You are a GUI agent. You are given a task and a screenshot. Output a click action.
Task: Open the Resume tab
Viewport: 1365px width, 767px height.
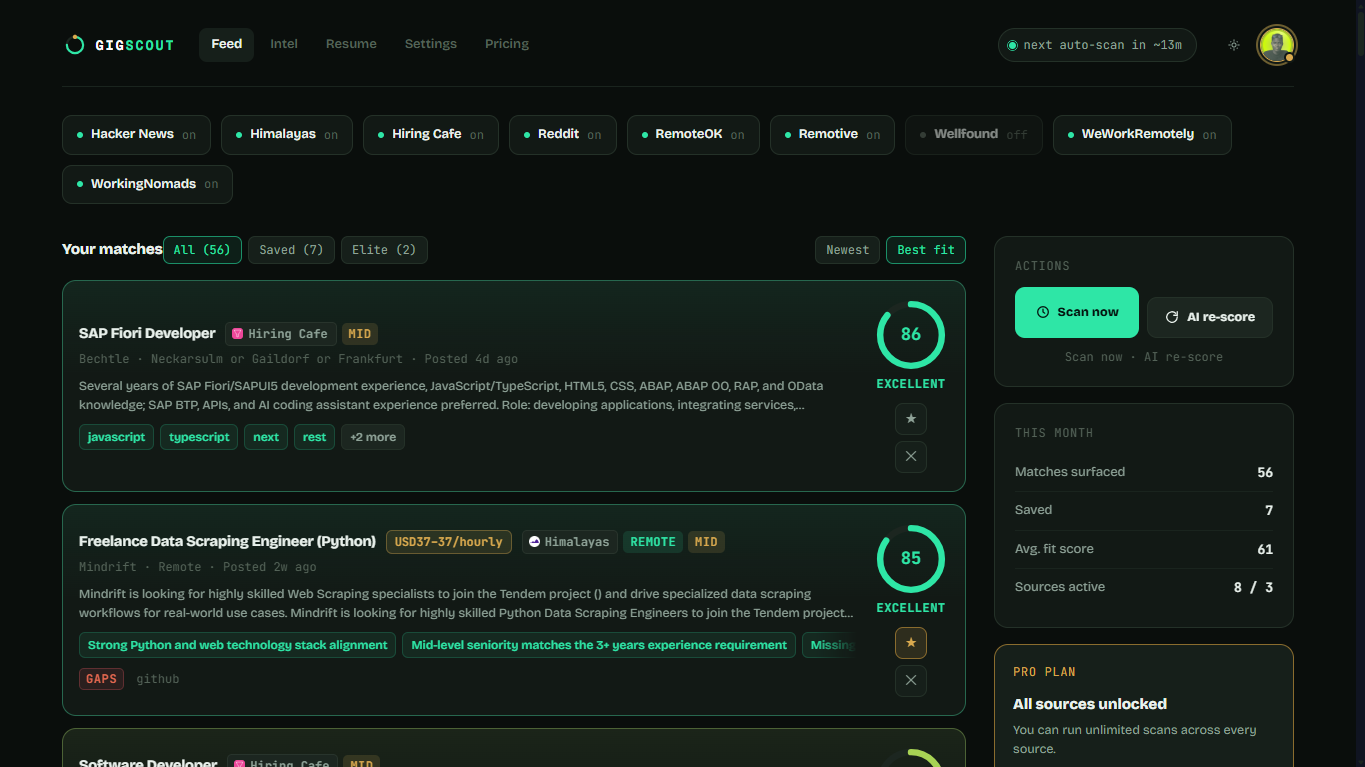point(351,45)
